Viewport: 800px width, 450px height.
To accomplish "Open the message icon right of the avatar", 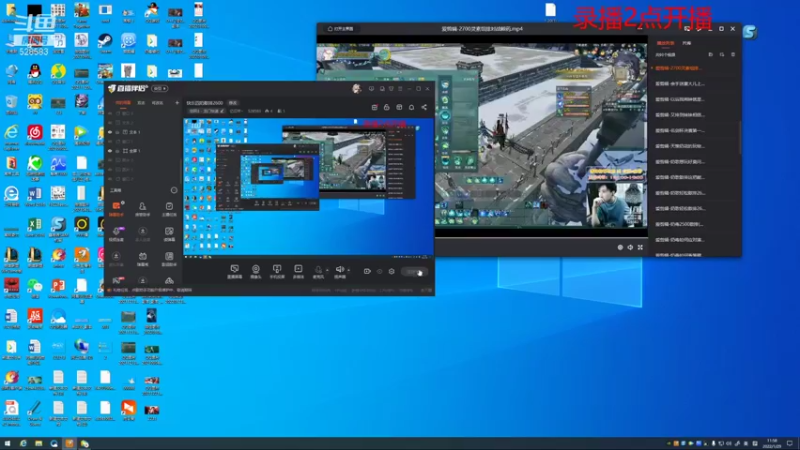I will click(371, 89).
